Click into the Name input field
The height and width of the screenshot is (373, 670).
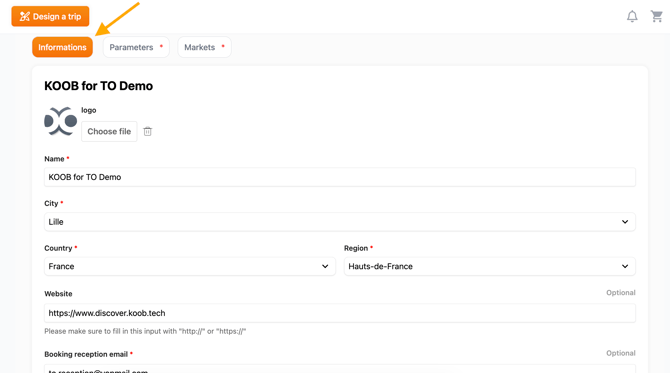(x=340, y=177)
